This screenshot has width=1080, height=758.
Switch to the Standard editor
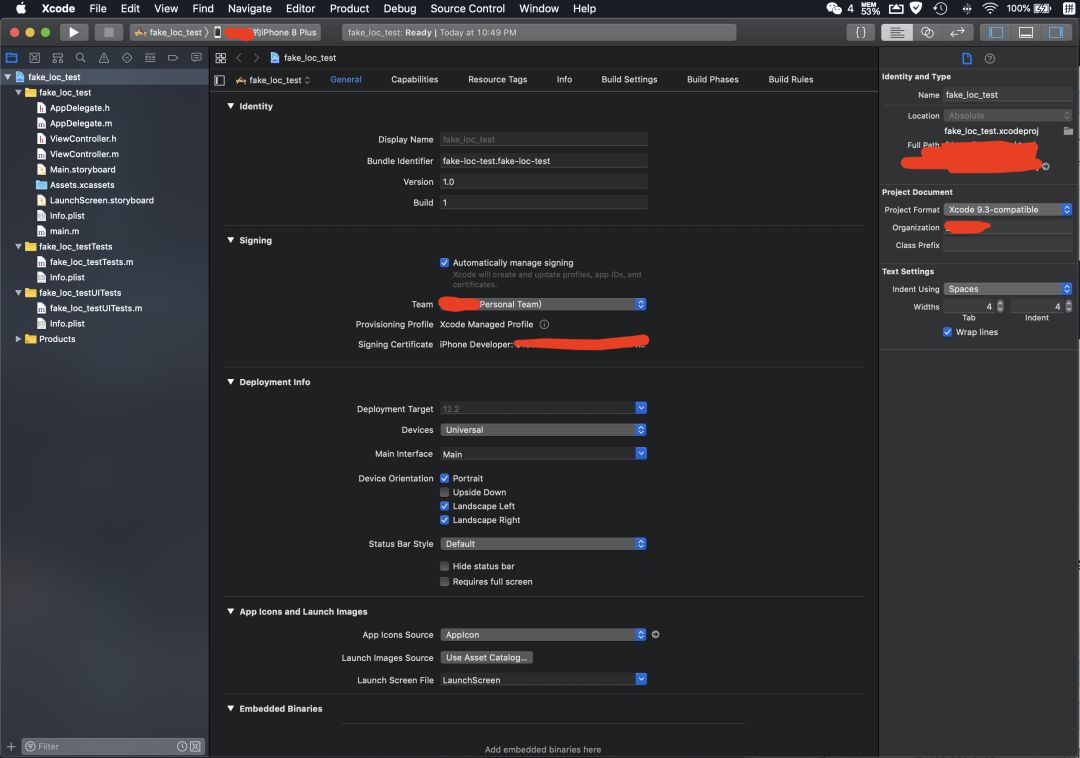pos(897,32)
